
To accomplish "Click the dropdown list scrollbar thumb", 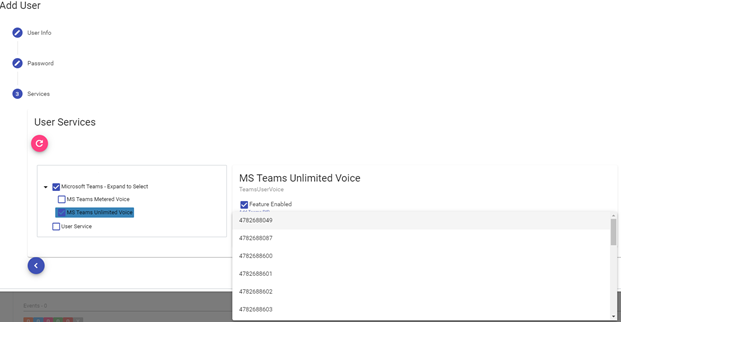I will [x=614, y=232].
